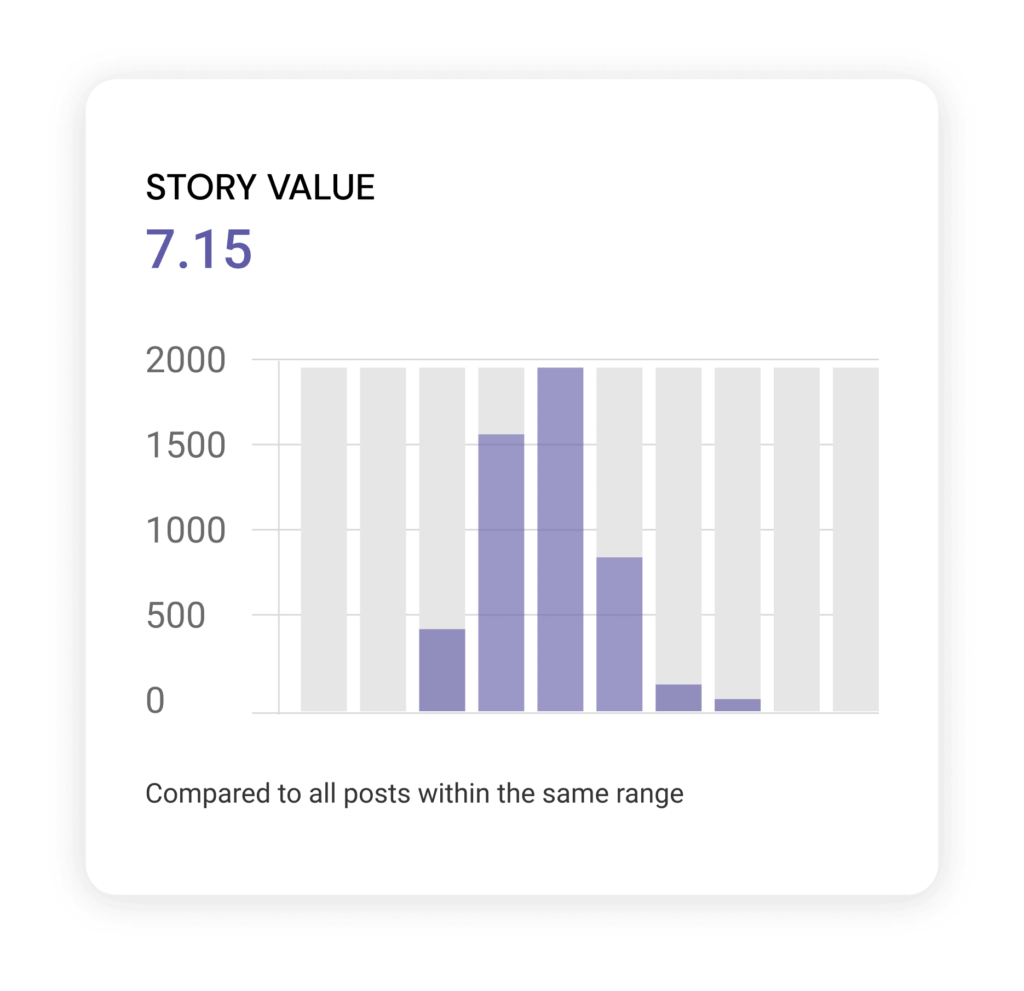
Task: Click the last gray bar on the right
Action: (x=855, y=540)
